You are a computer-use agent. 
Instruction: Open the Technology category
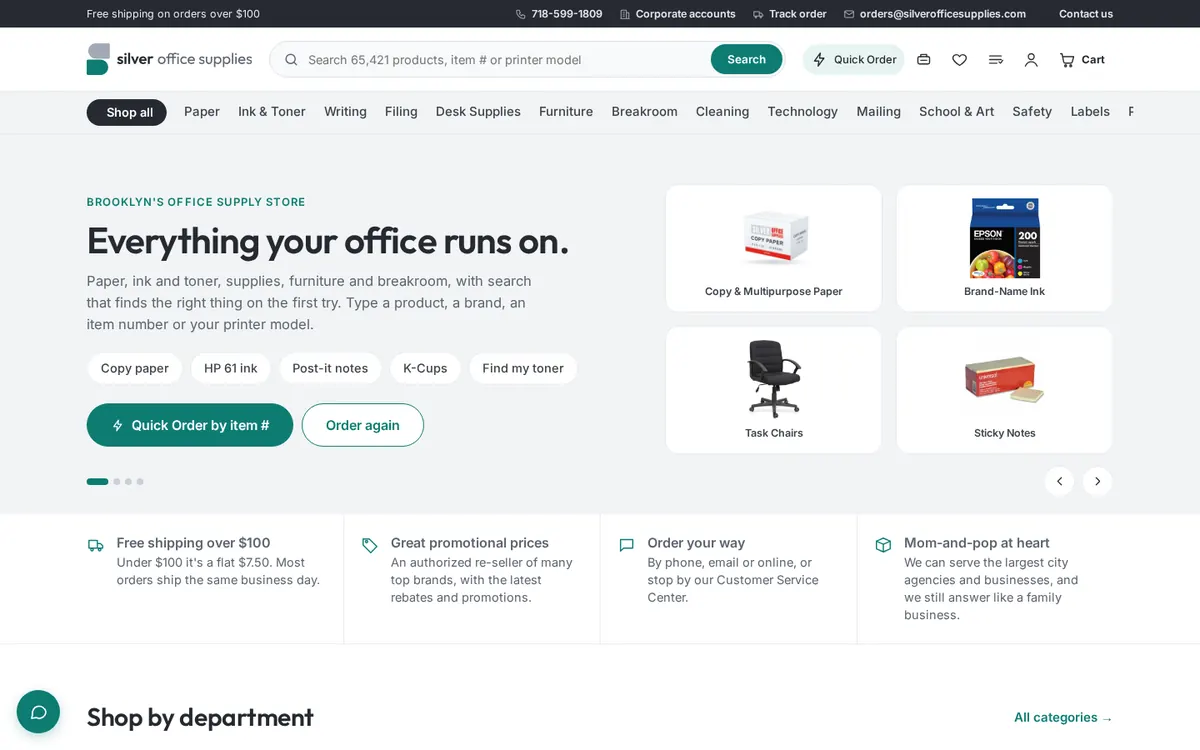click(803, 112)
